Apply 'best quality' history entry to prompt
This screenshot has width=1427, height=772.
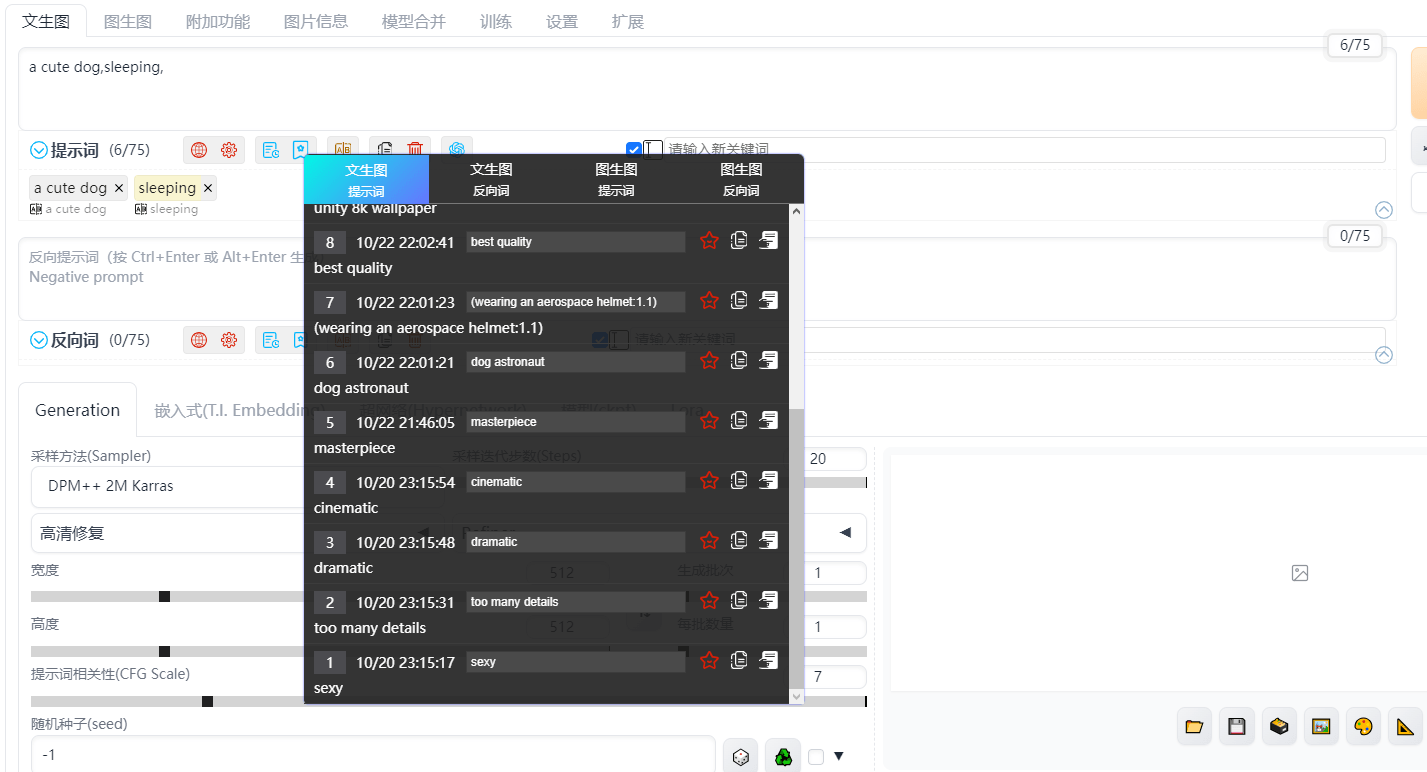point(768,241)
